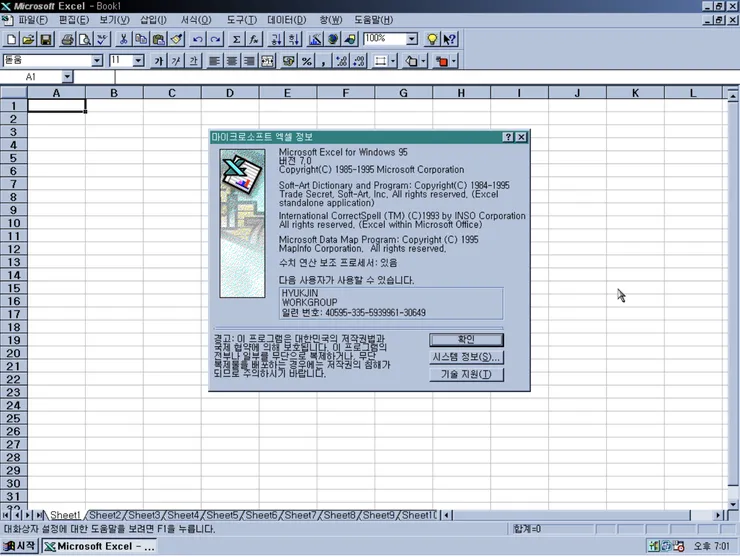Open the Data Map globe icon
The height and width of the screenshot is (557, 740).
332,39
